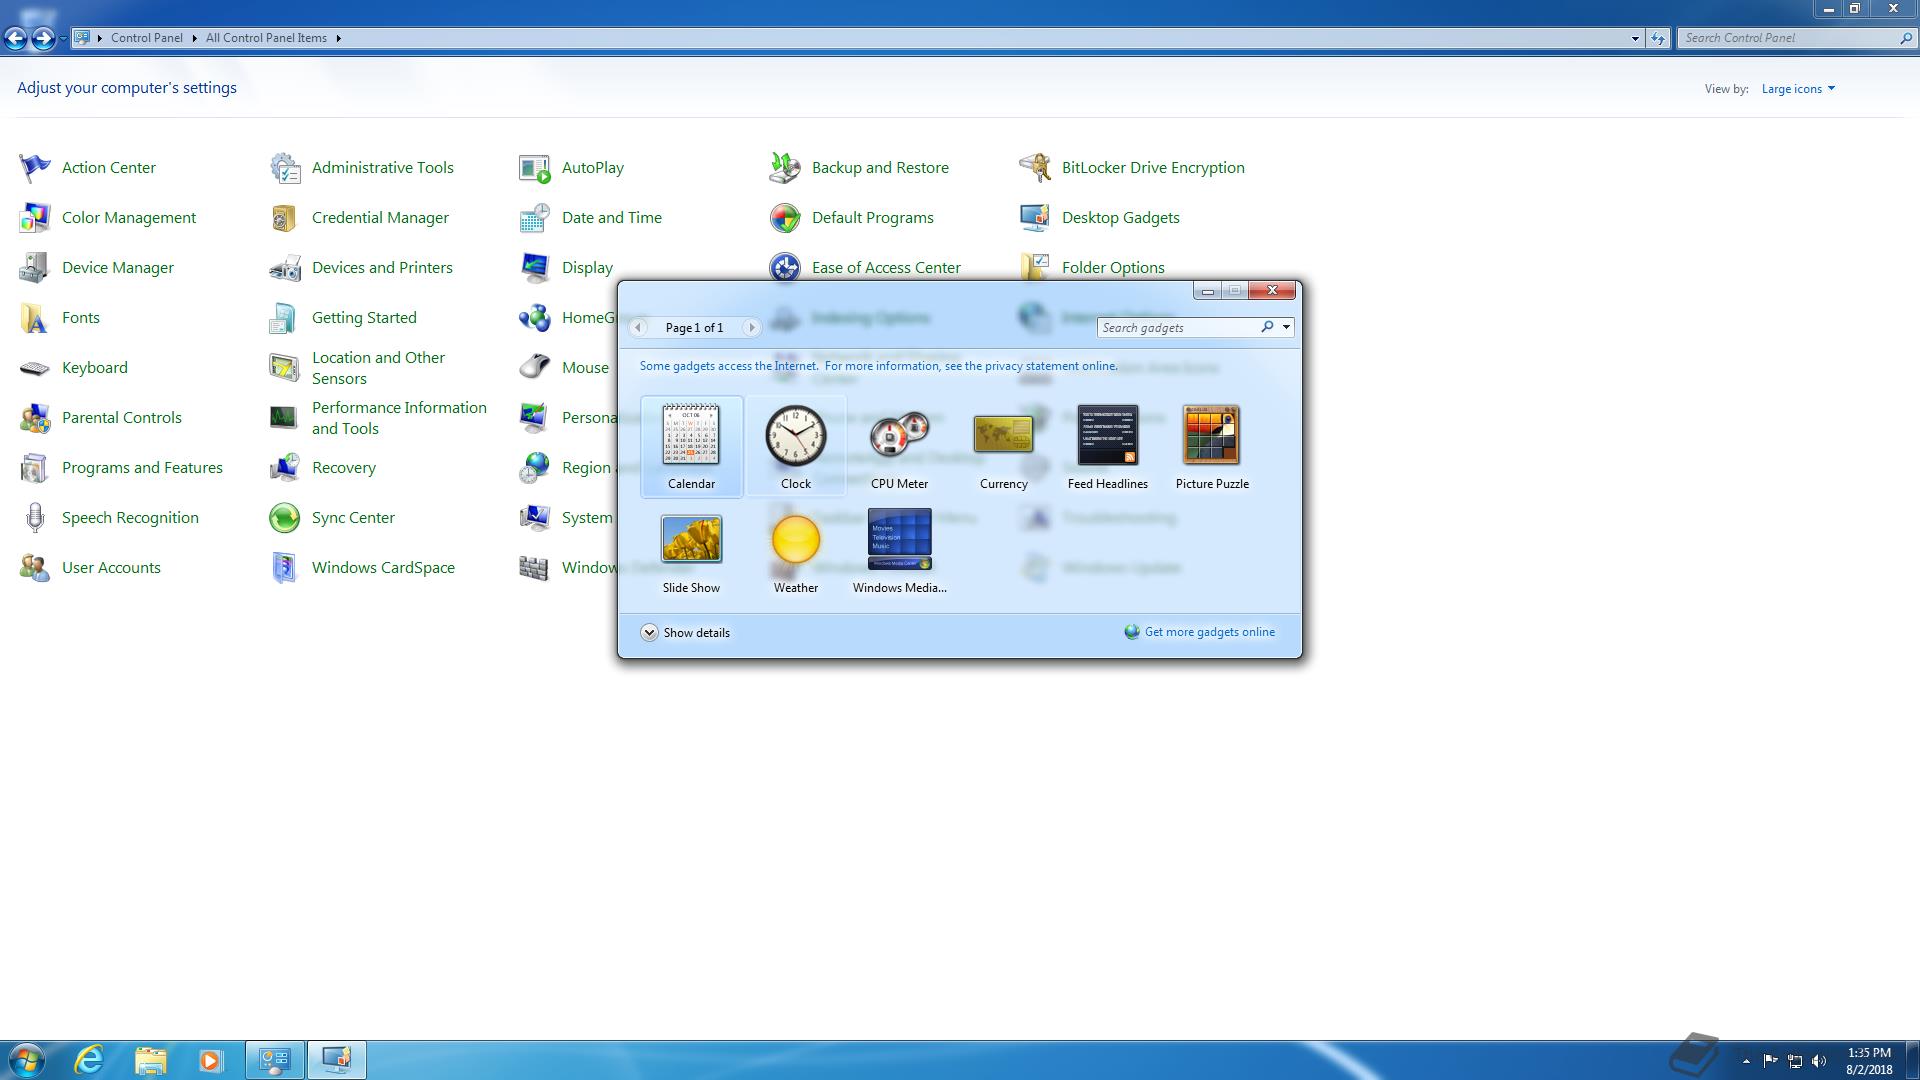Expand the Control Panel breadcrumb arrow

click(x=194, y=38)
